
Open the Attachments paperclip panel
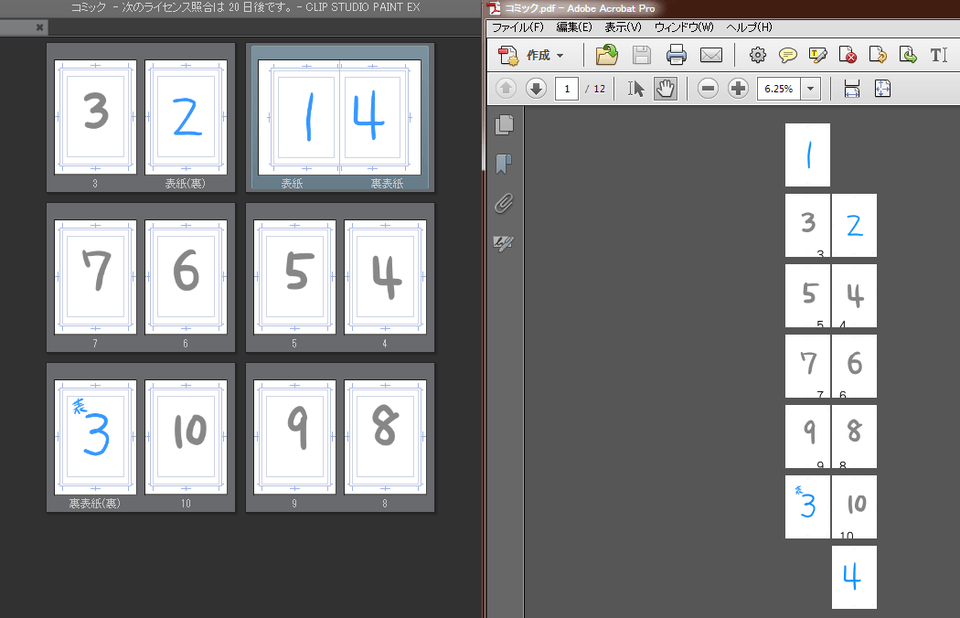(505, 203)
